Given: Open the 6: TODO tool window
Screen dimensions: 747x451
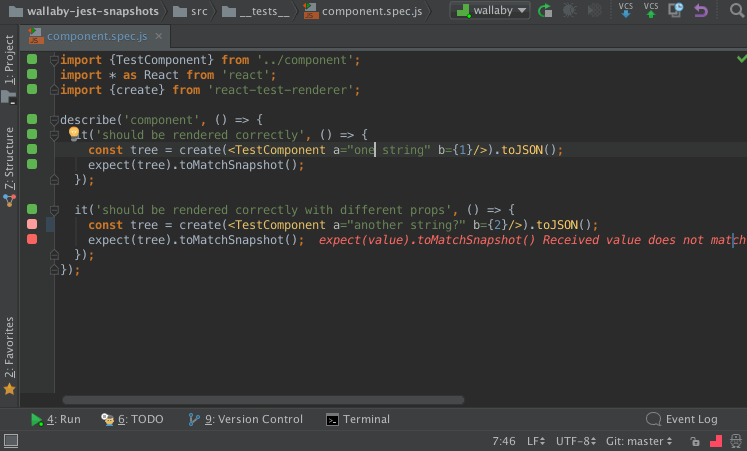Looking at the screenshot, I should click(132, 419).
